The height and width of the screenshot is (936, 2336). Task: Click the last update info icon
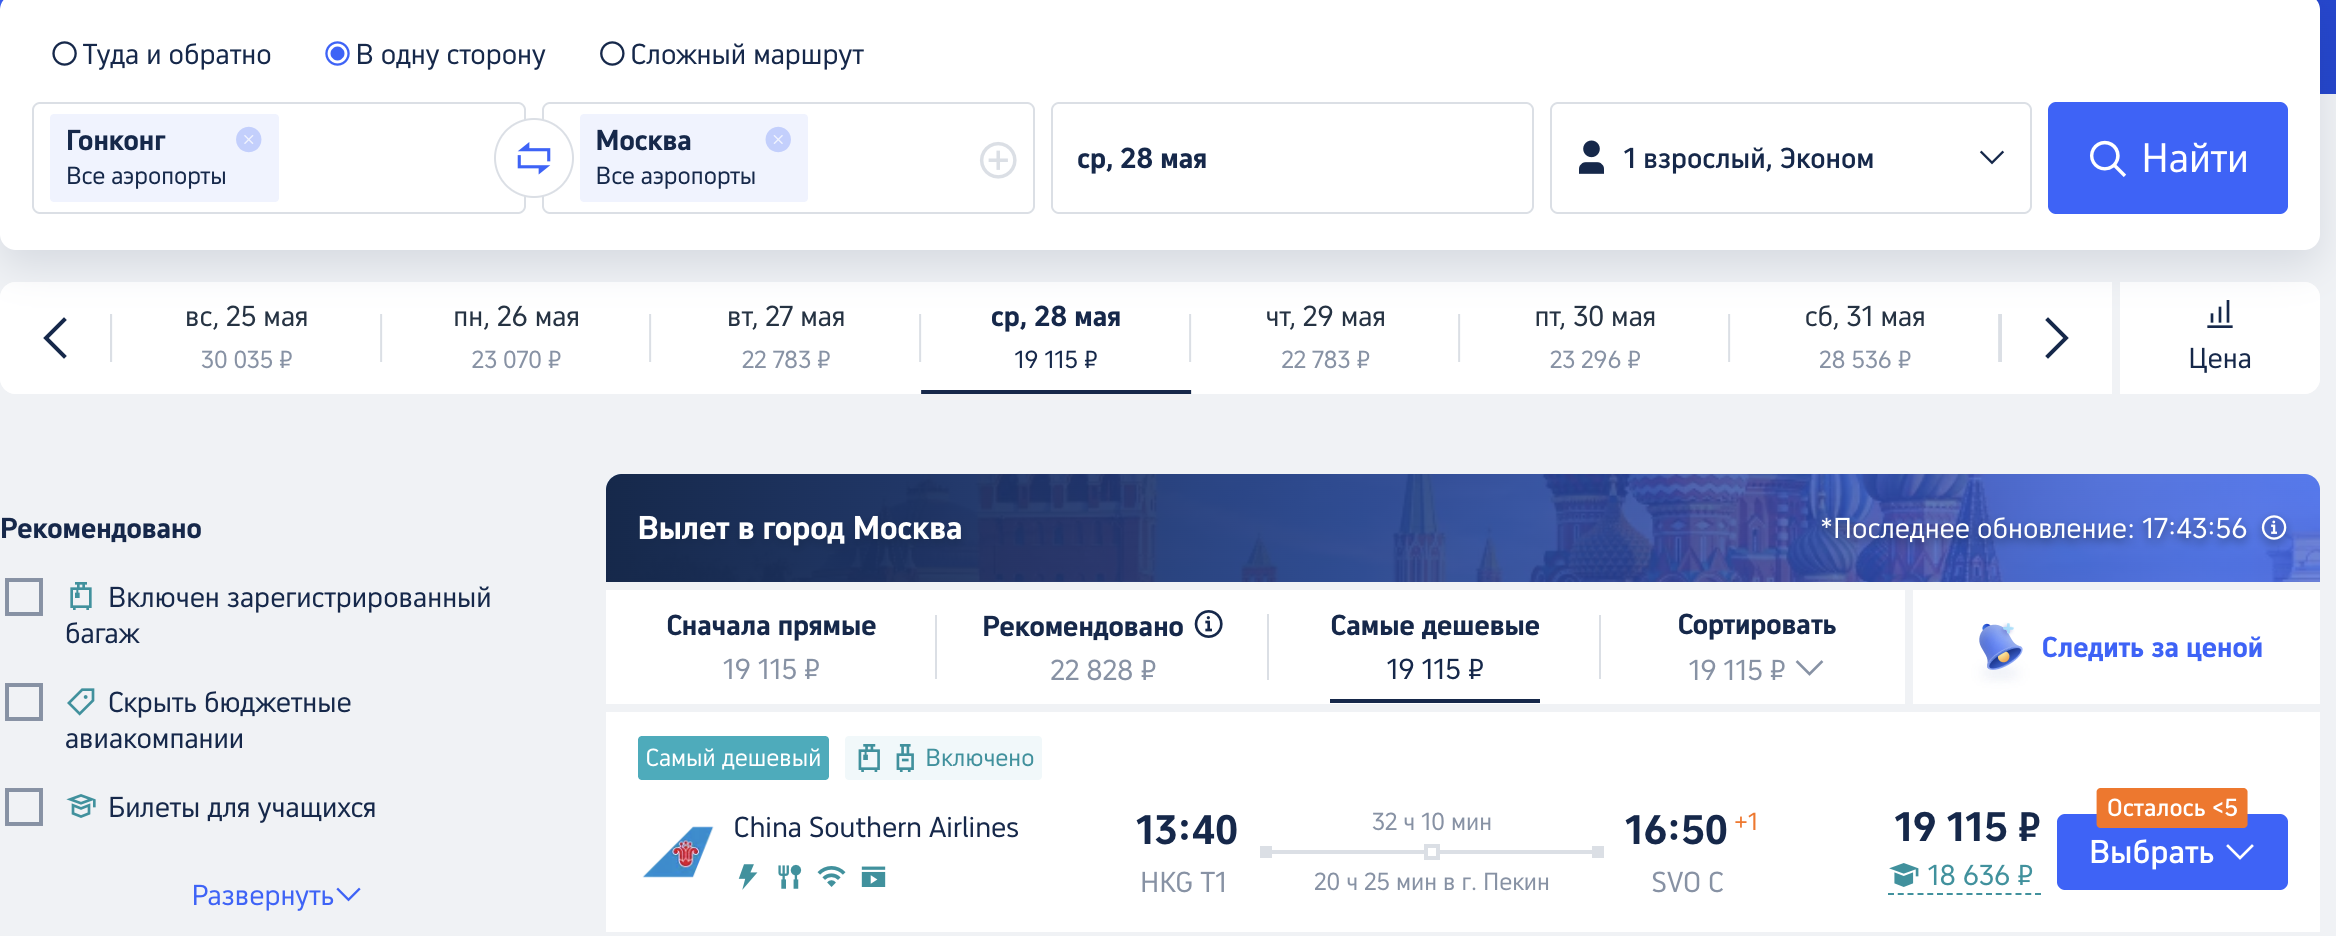click(x=2274, y=527)
